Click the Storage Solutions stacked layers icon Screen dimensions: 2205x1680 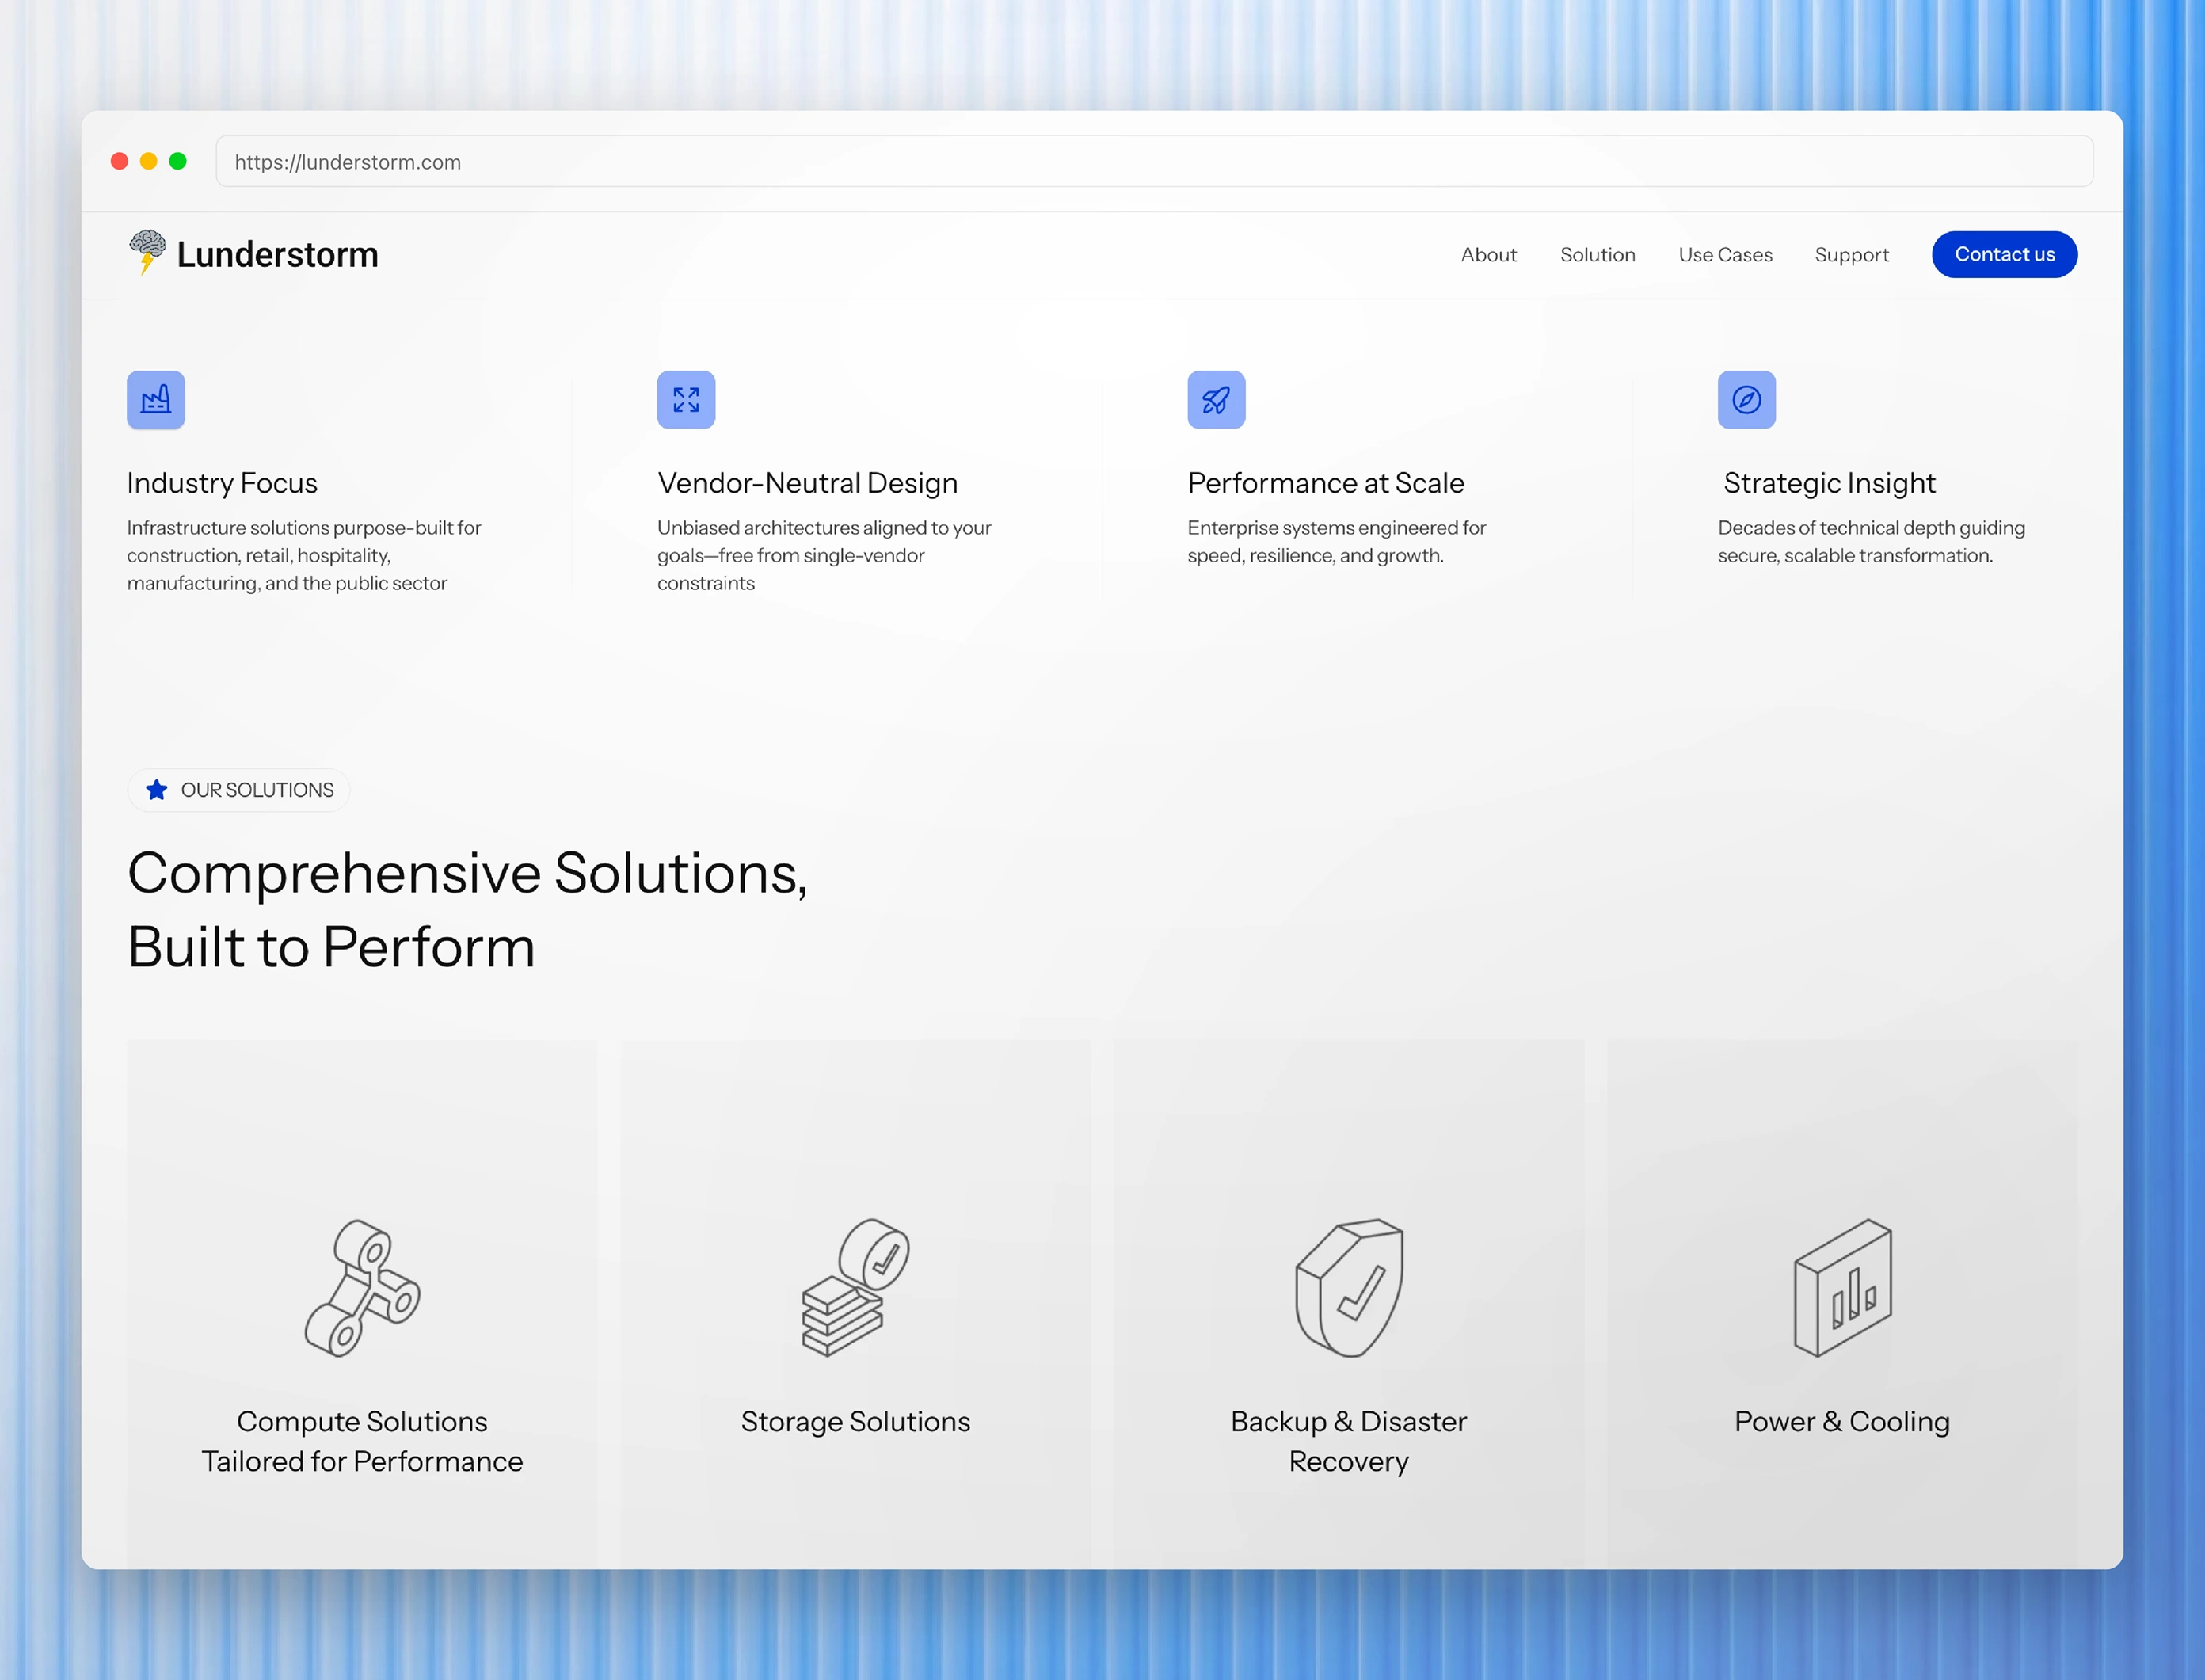coord(855,1288)
